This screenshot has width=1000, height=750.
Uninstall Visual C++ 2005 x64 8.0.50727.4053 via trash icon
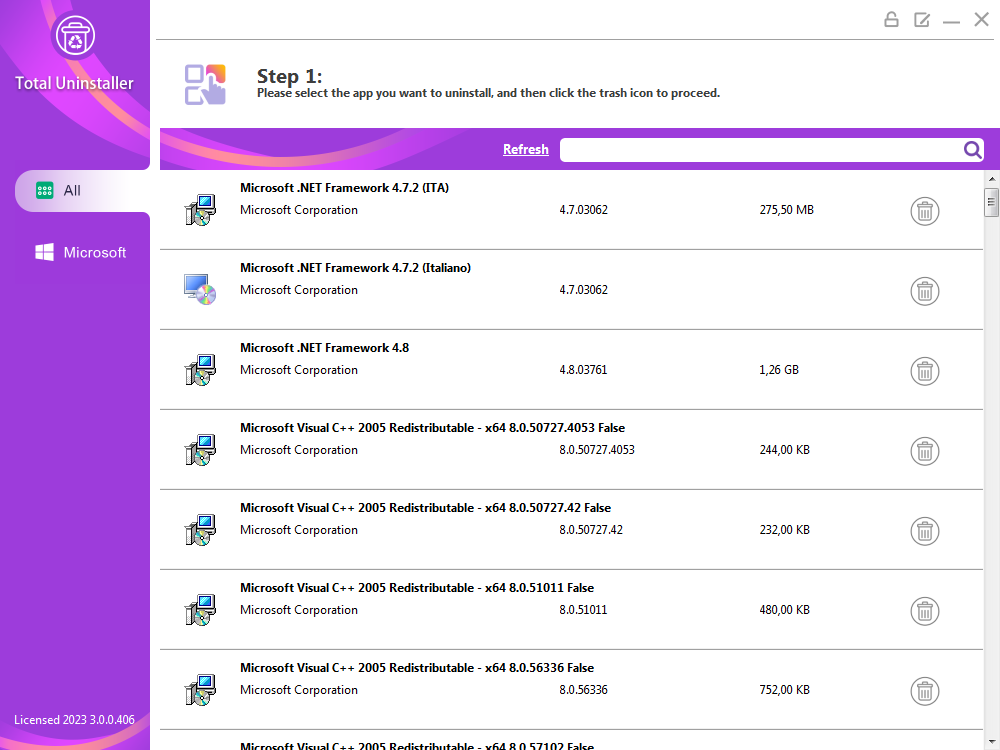(x=925, y=451)
